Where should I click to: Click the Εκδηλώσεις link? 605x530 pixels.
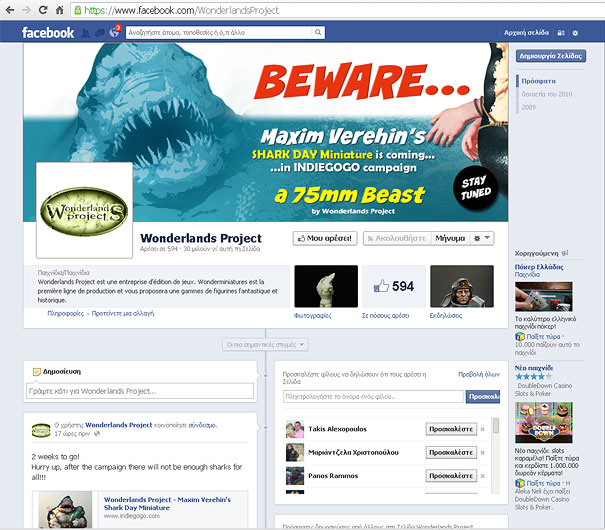tap(446, 316)
